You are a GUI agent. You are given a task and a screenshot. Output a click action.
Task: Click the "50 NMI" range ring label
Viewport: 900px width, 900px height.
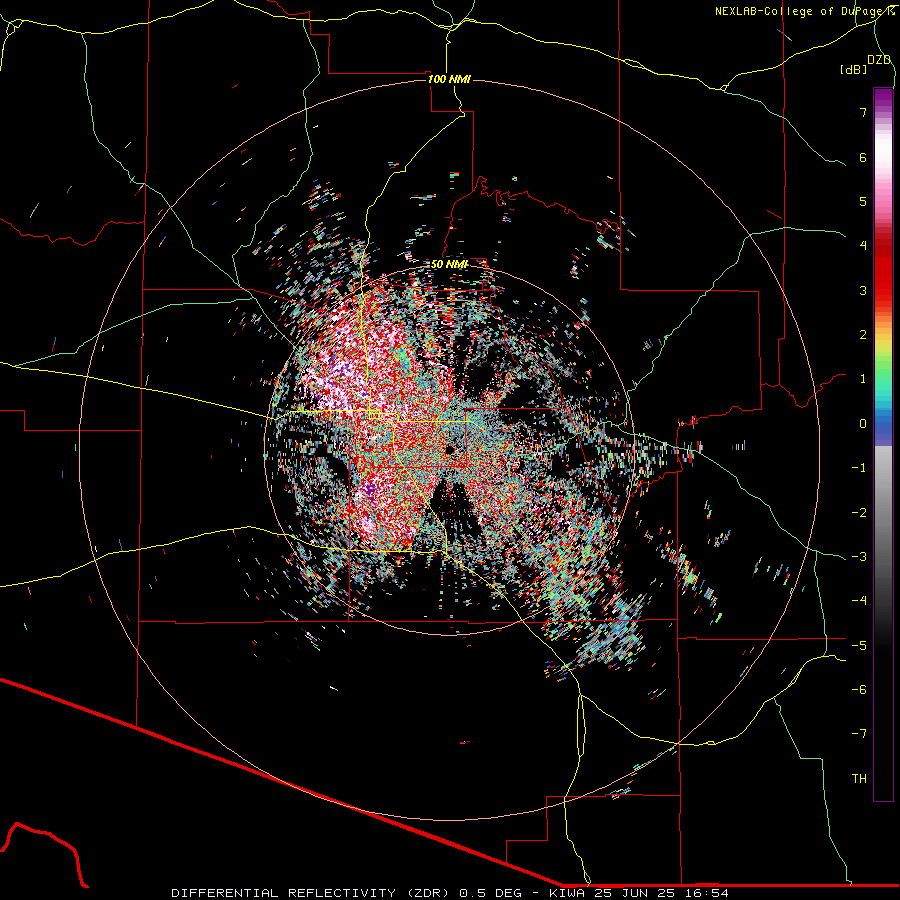coord(449,264)
